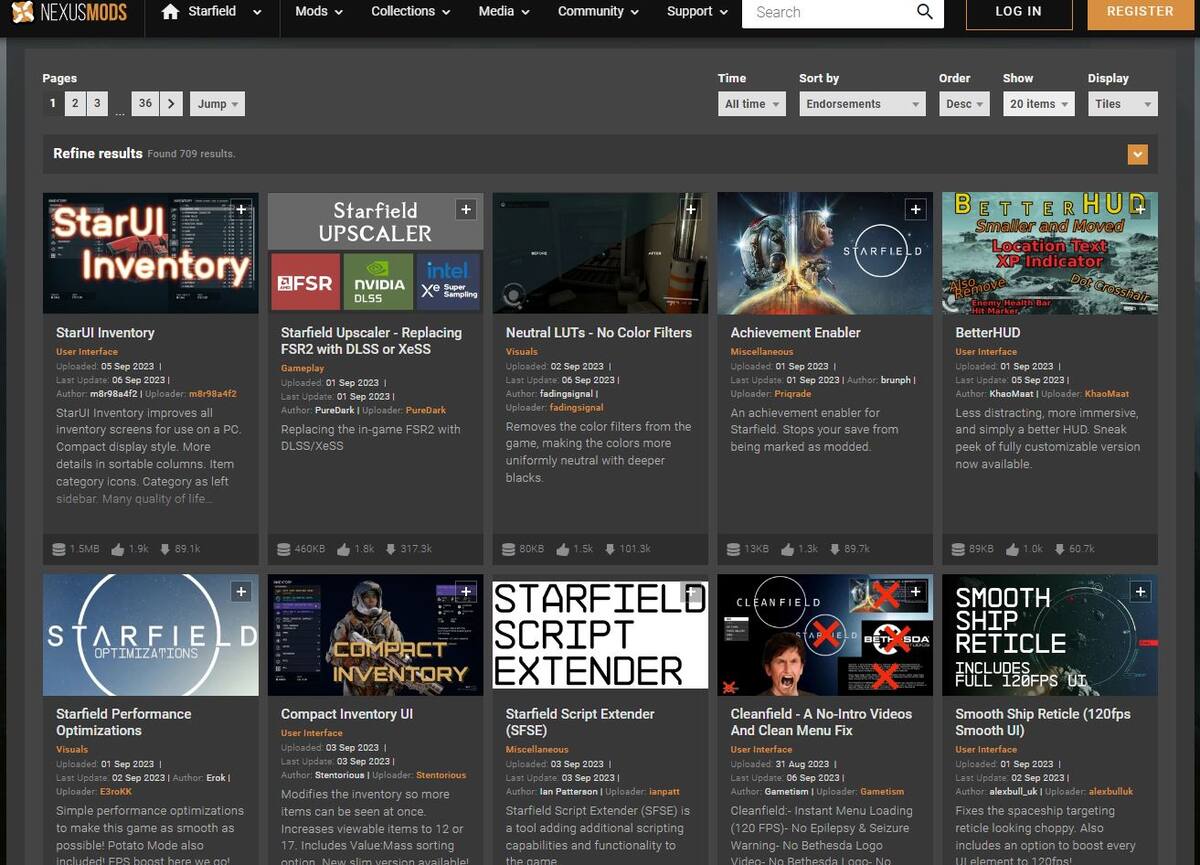The image size is (1200, 865).
Task: Open the Cleanfield thumbnail image
Action: (x=825, y=635)
